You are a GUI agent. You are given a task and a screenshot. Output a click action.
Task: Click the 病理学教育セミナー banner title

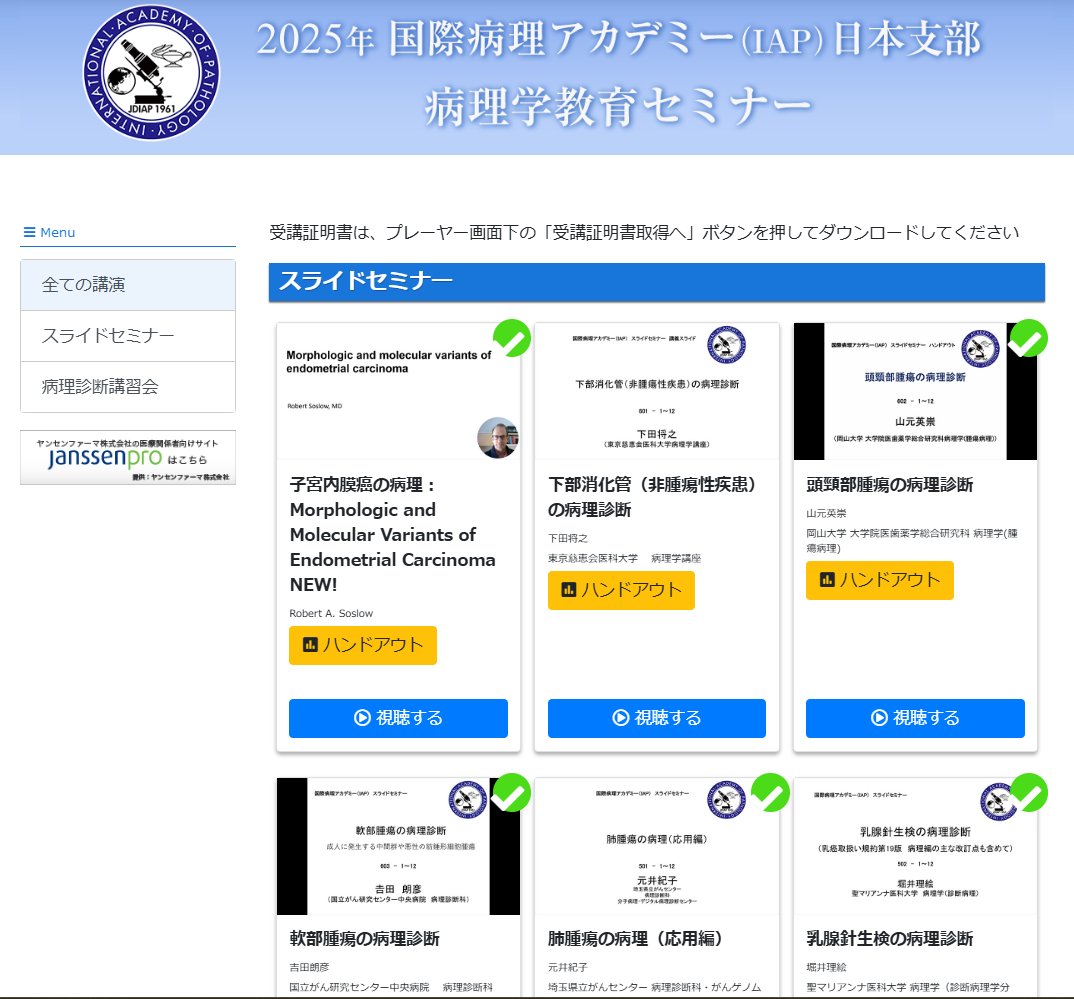(618, 108)
